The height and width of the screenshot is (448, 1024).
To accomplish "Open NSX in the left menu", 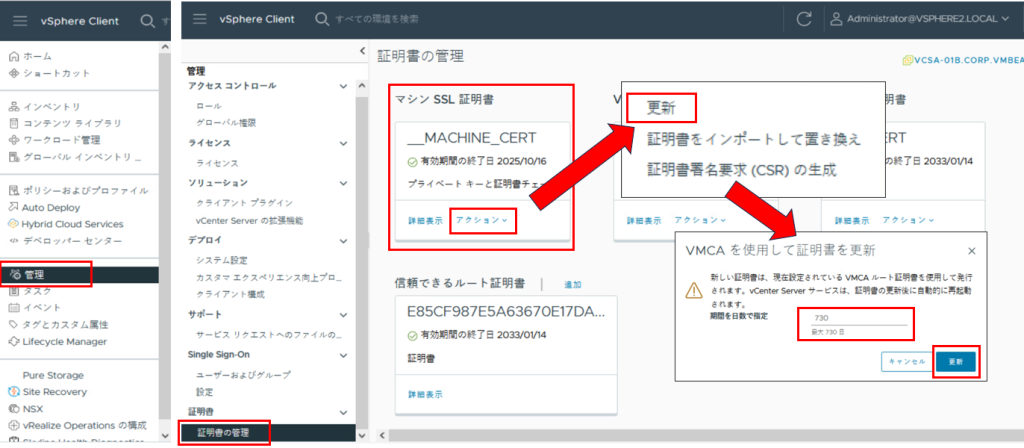I will (27, 409).
